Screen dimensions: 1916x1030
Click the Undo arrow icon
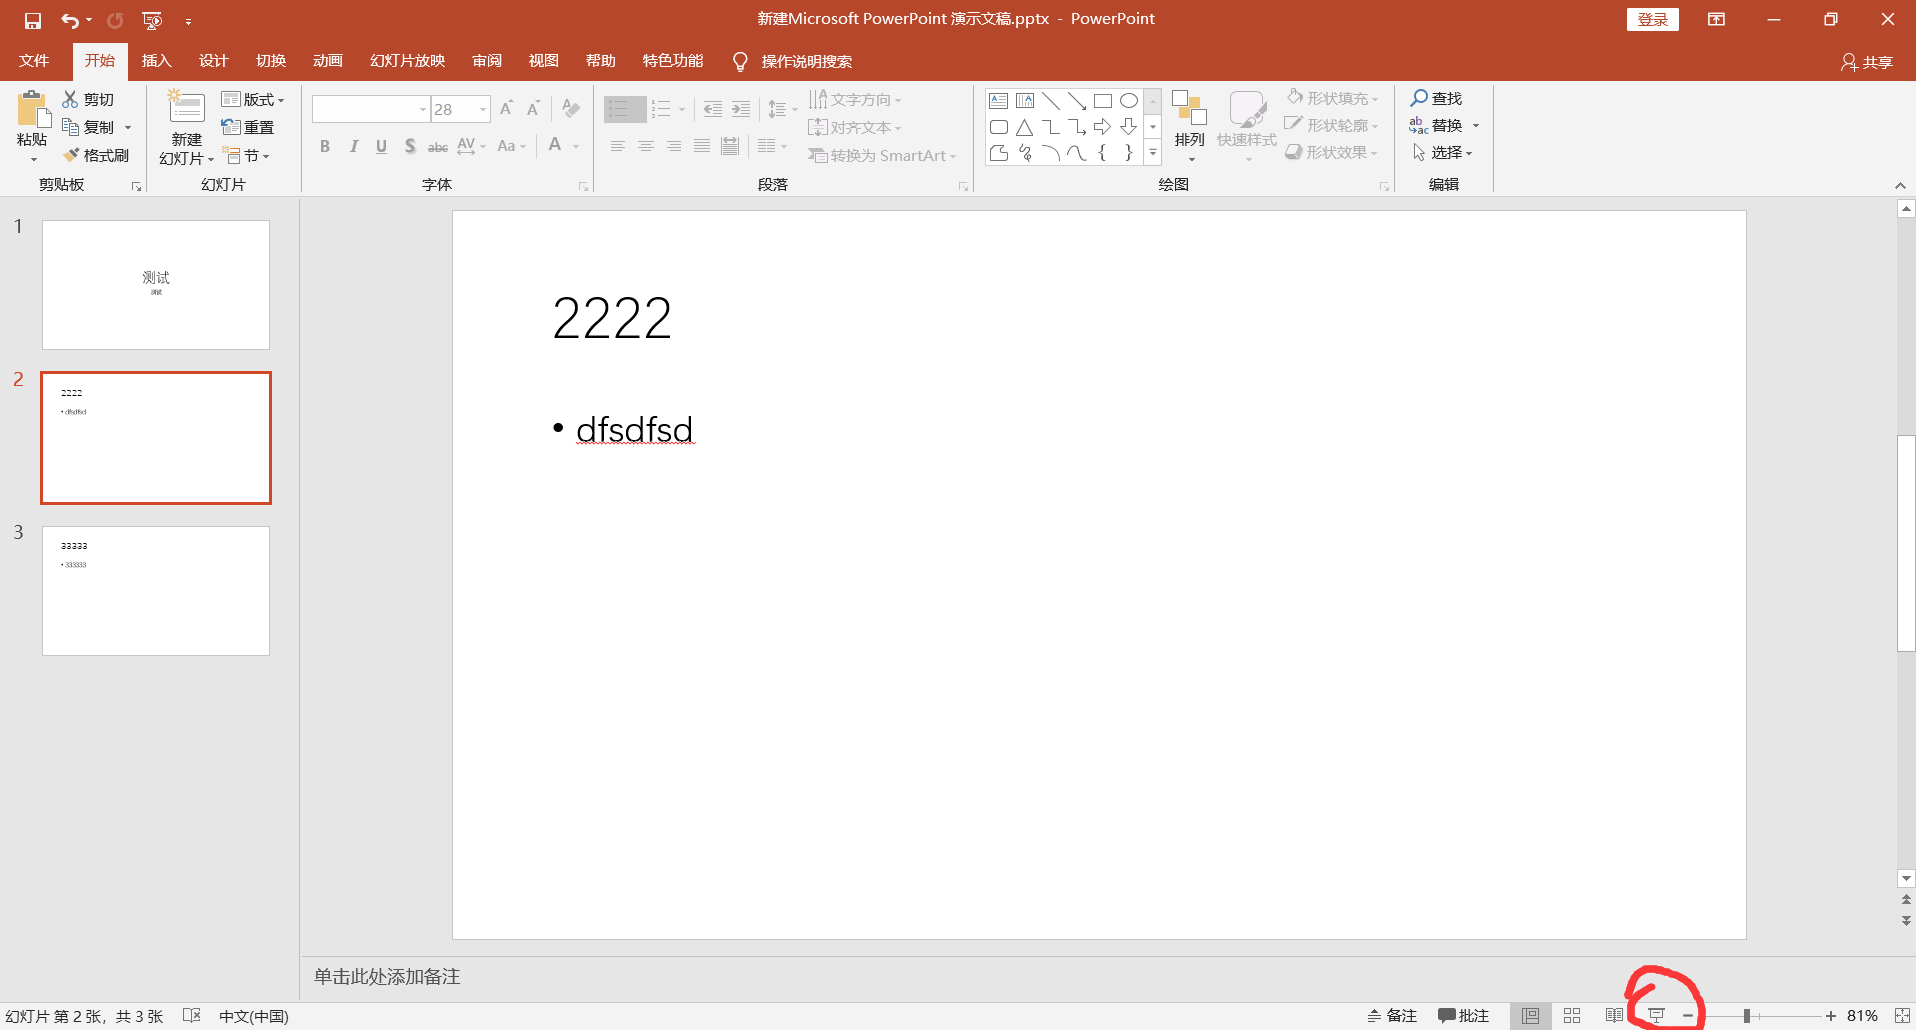click(x=69, y=20)
